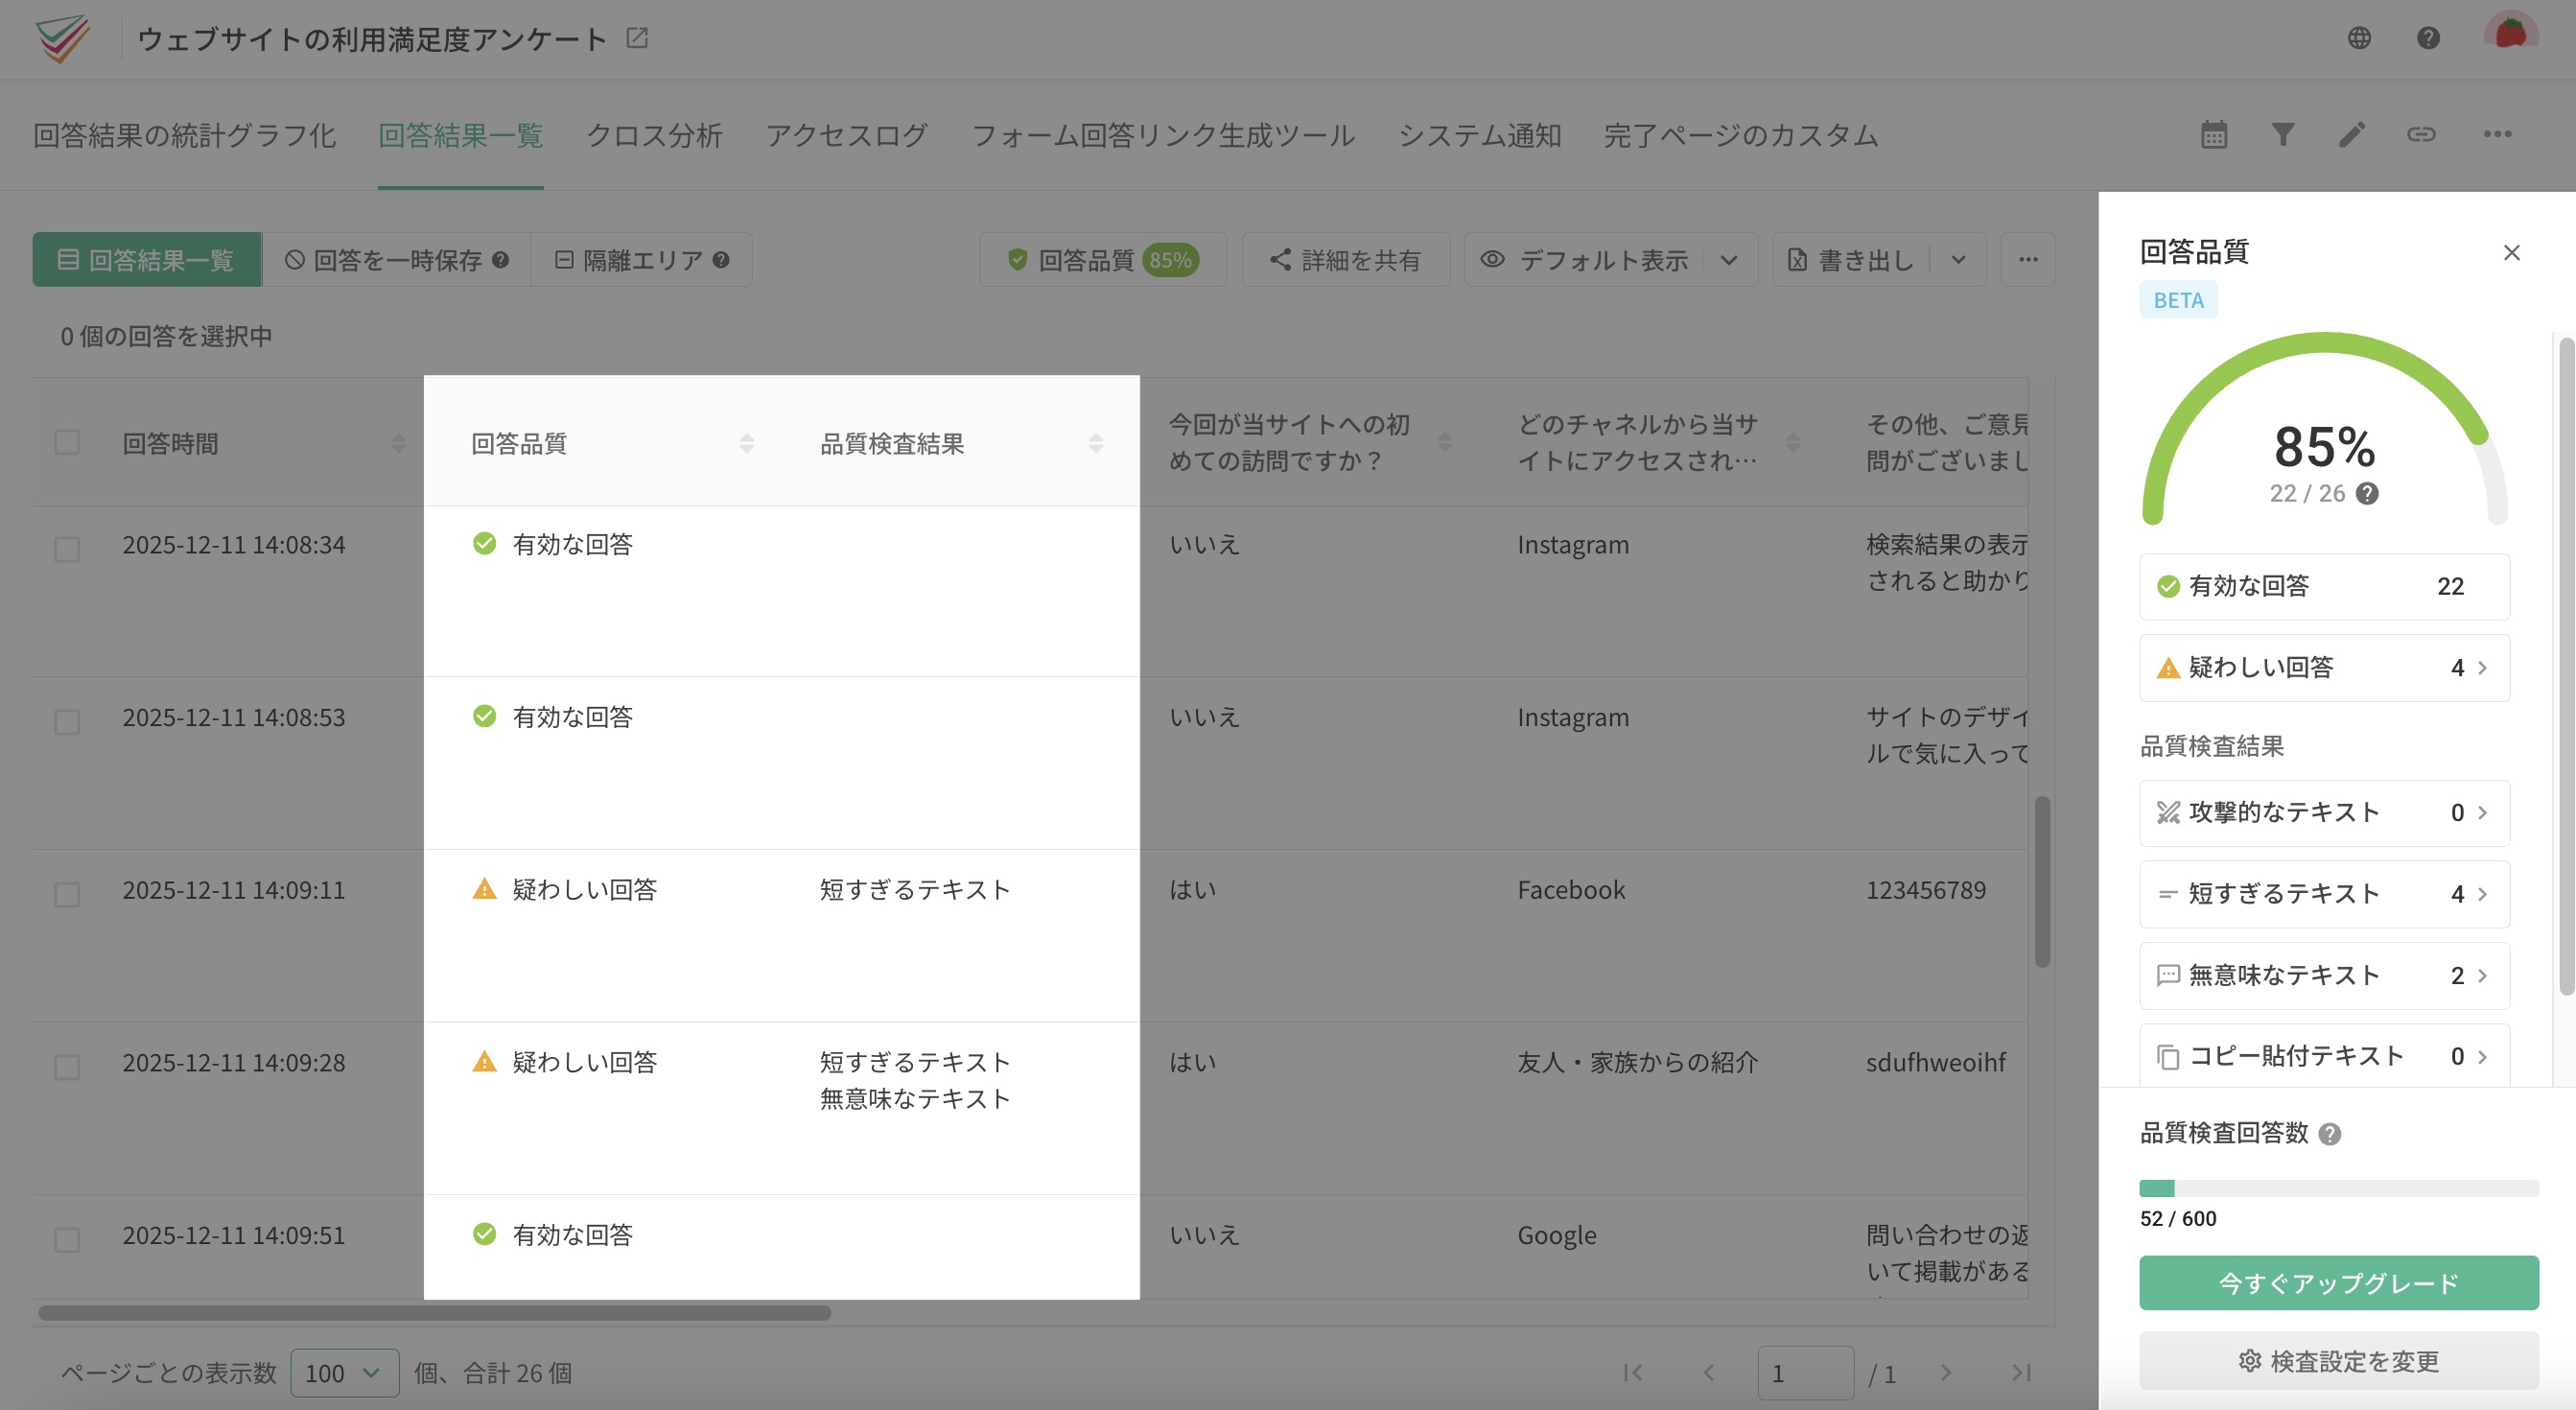Click help icon next to 隔離エリア
Screen dimensions: 2576x1410
[x=721, y=260]
